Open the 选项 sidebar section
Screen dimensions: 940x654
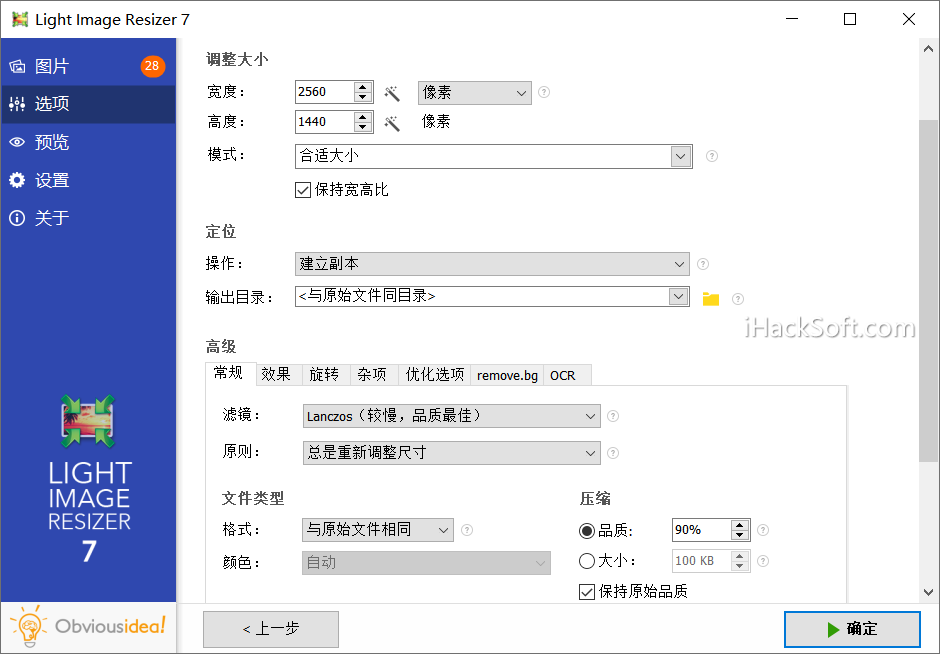88,104
